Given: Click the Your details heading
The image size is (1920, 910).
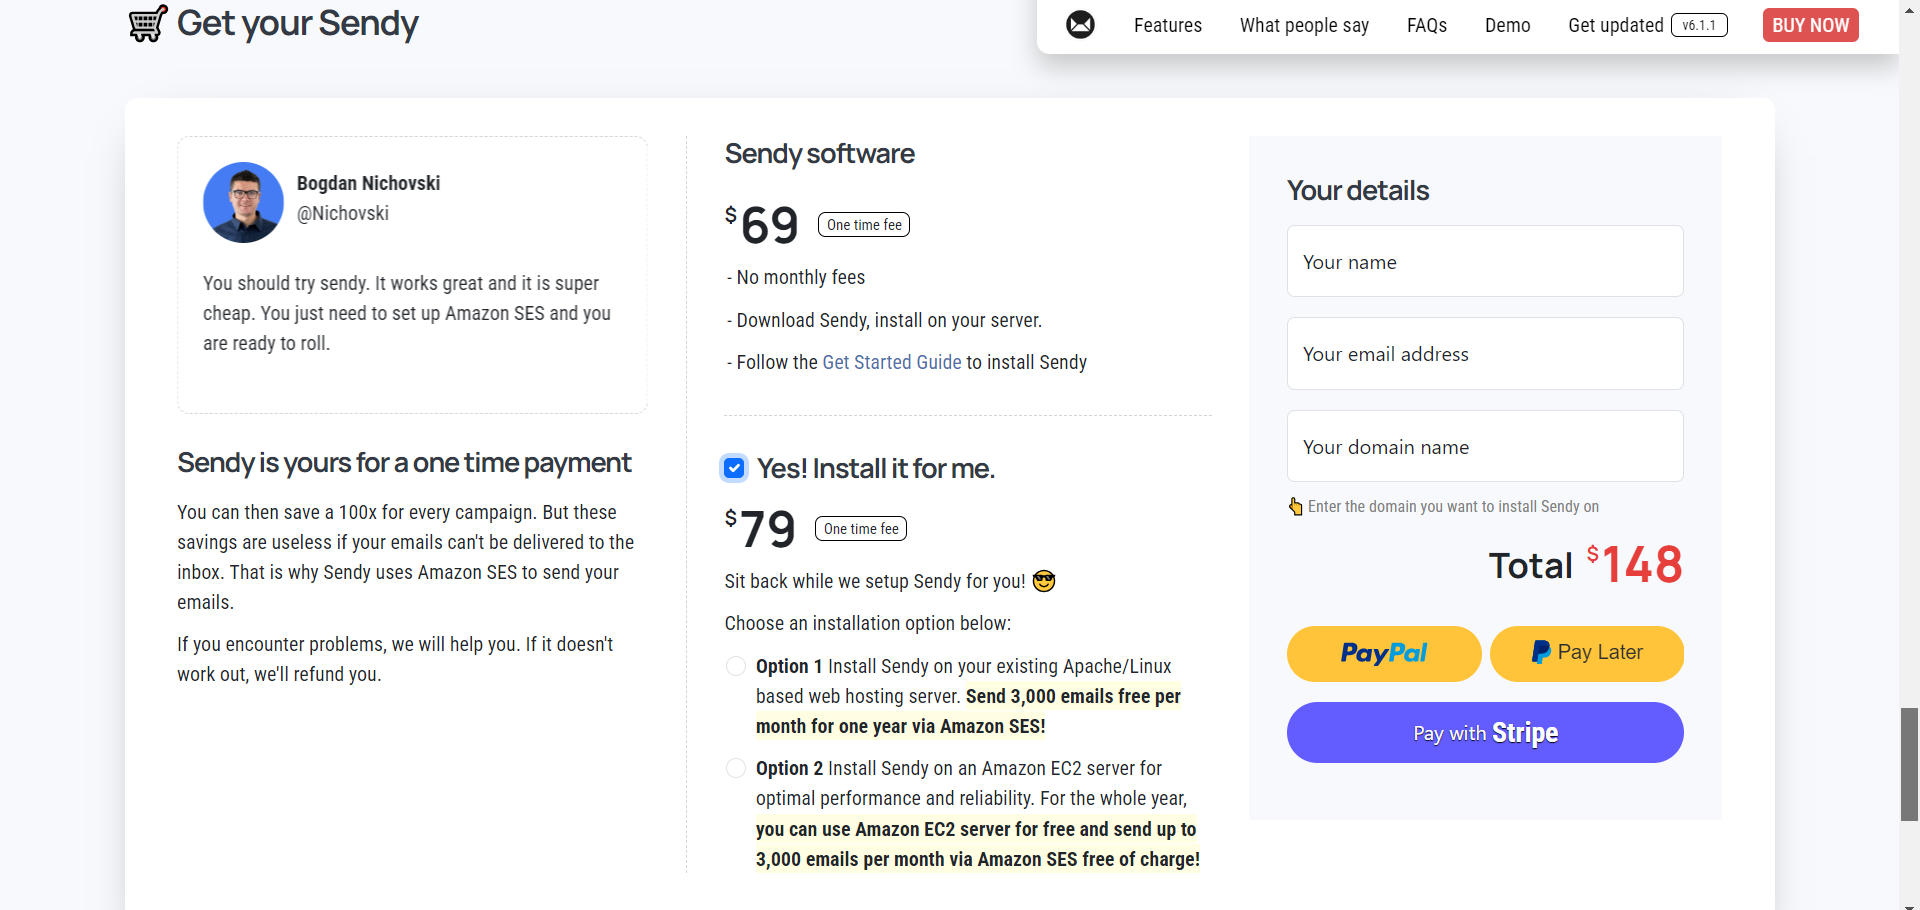Looking at the screenshot, I should (1358, 191).
